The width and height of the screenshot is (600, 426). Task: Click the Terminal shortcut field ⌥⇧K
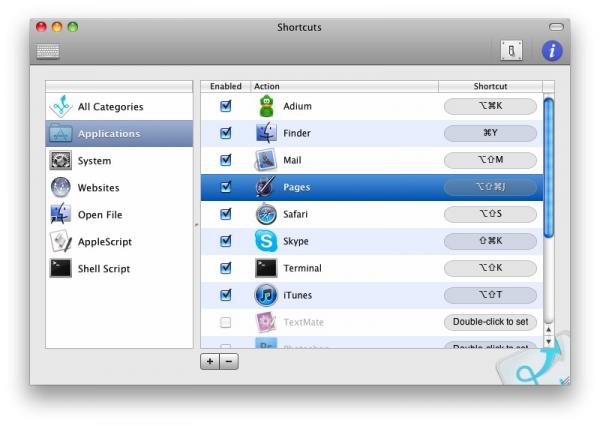pos(490,268)
